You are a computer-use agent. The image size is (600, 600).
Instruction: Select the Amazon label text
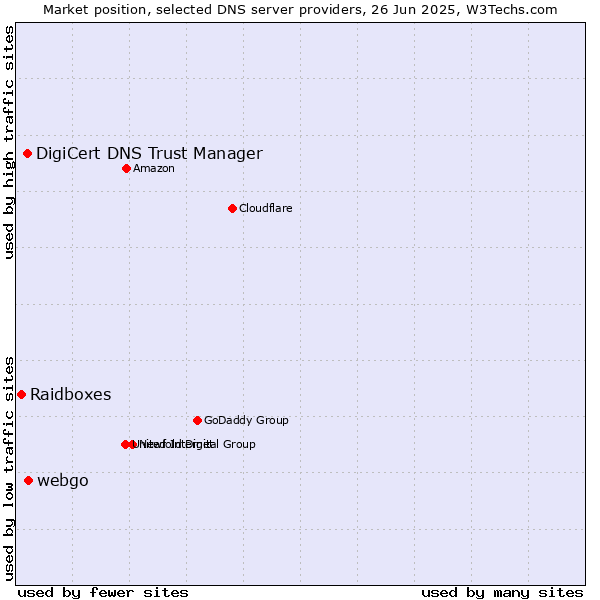point(154,168)
